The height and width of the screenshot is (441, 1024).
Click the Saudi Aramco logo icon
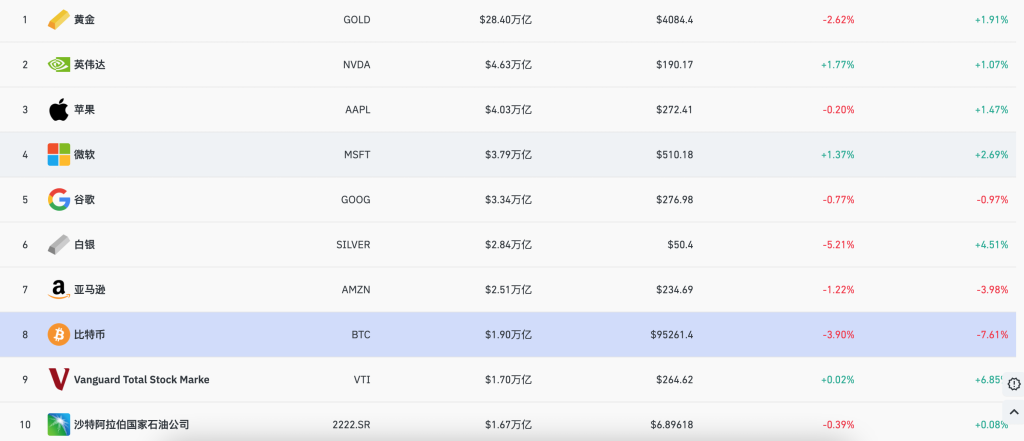coord(59,424)
